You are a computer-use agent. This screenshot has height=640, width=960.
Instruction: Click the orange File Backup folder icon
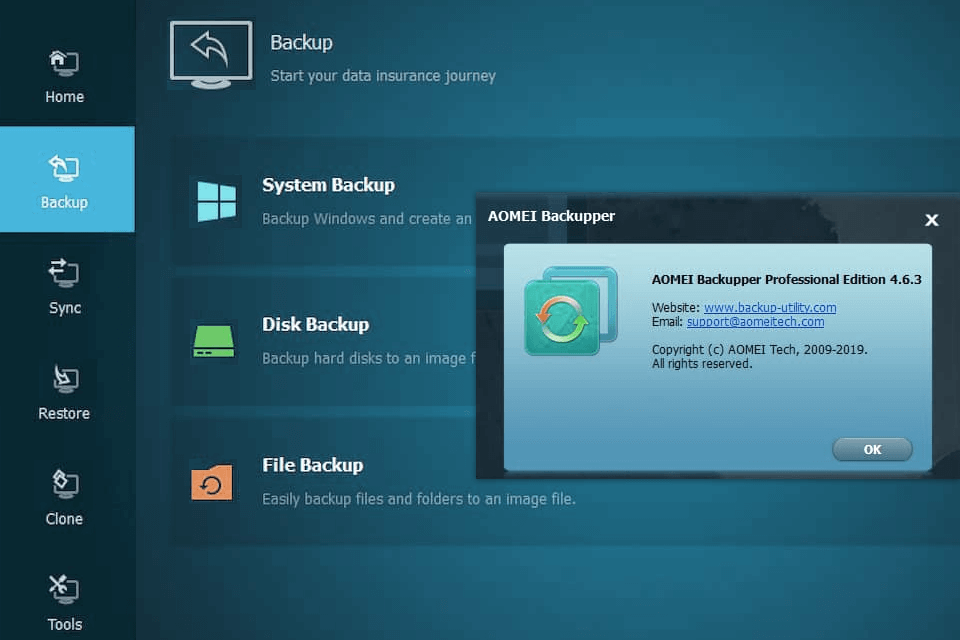[212, 482]
